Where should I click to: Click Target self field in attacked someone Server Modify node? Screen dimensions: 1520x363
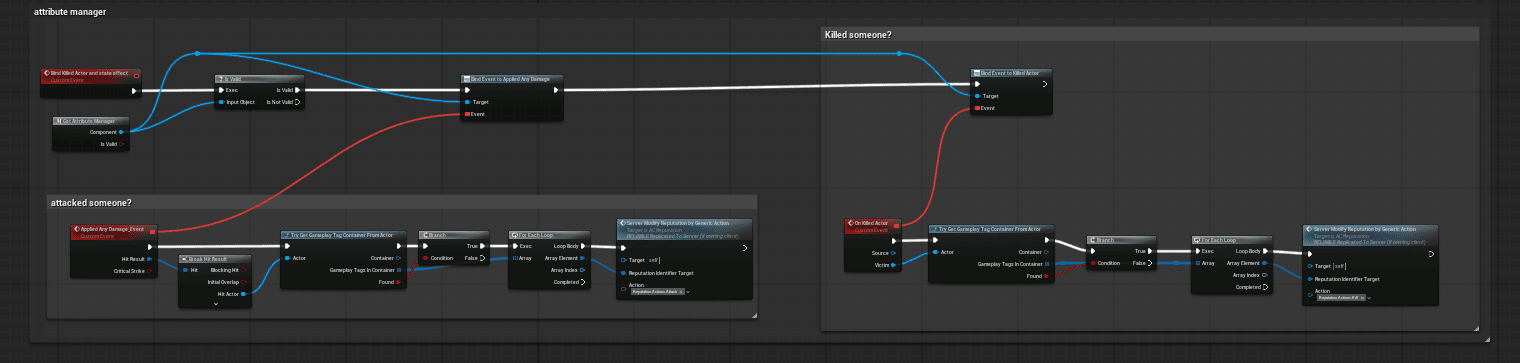click(653, 260)
